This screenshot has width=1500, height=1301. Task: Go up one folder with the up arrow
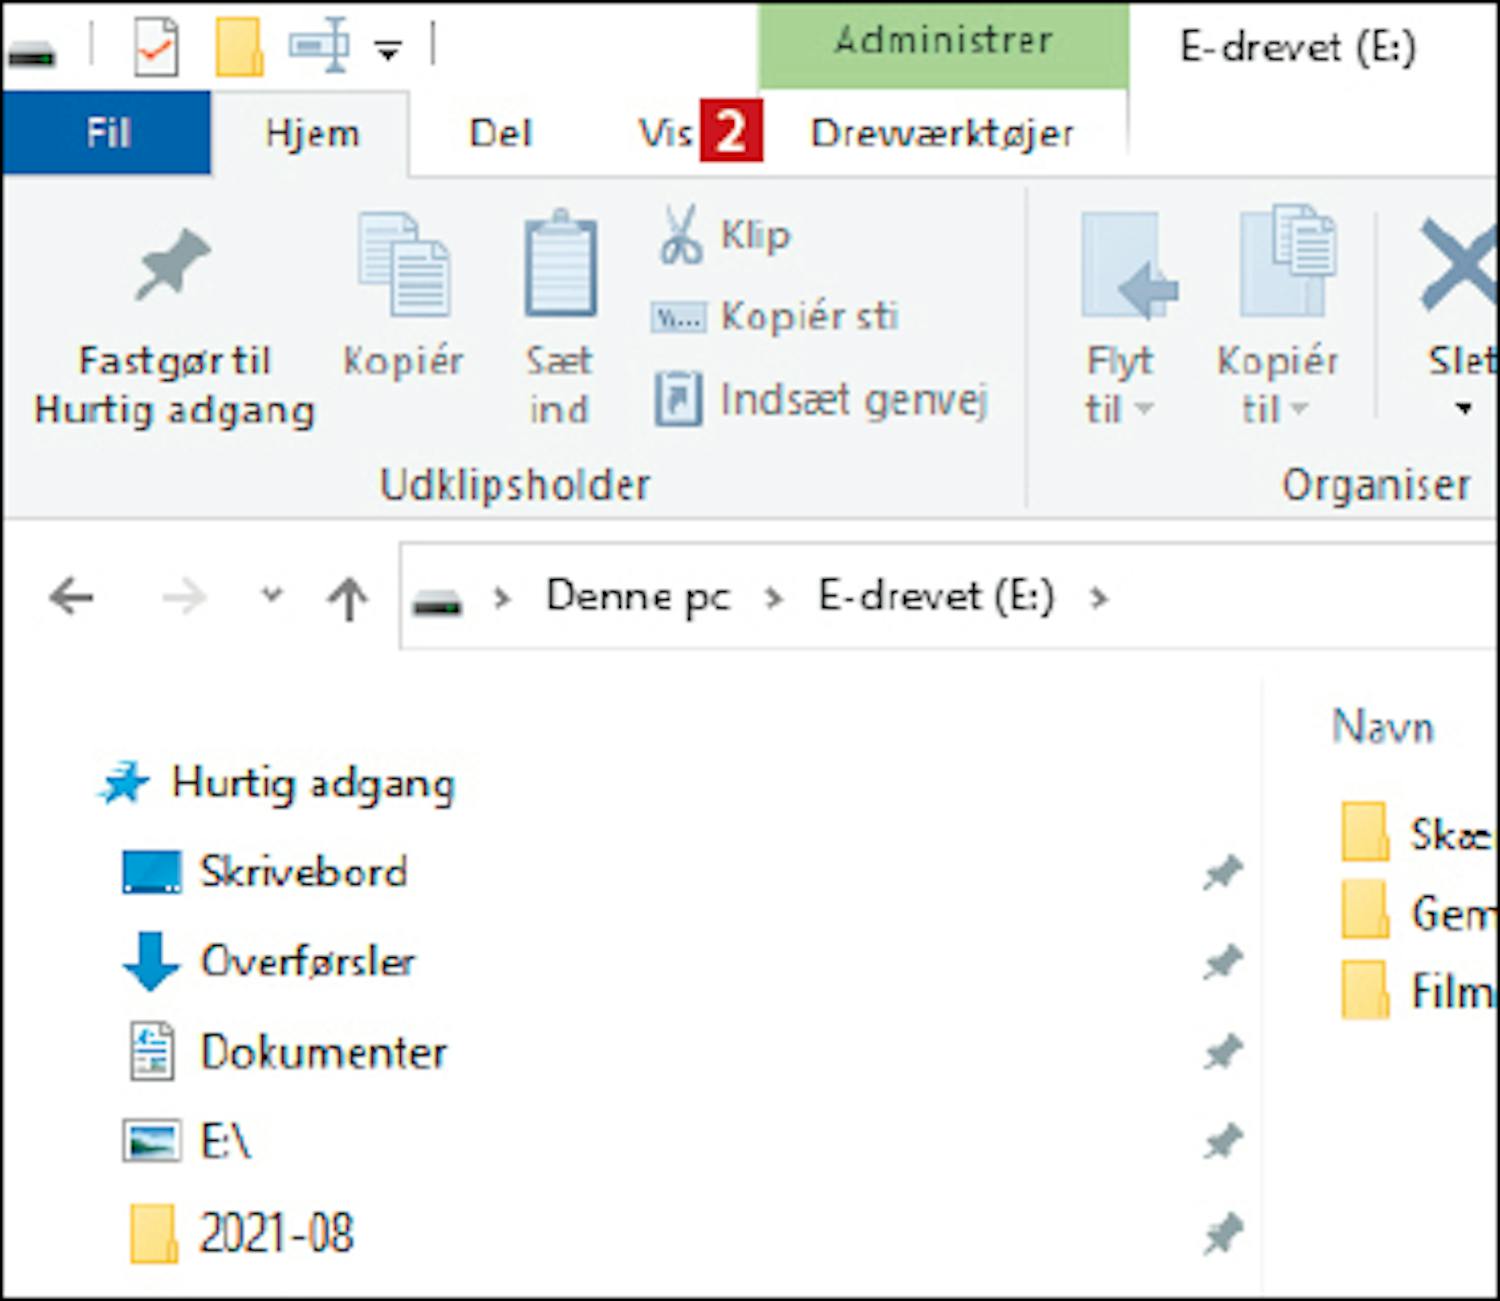348,599
